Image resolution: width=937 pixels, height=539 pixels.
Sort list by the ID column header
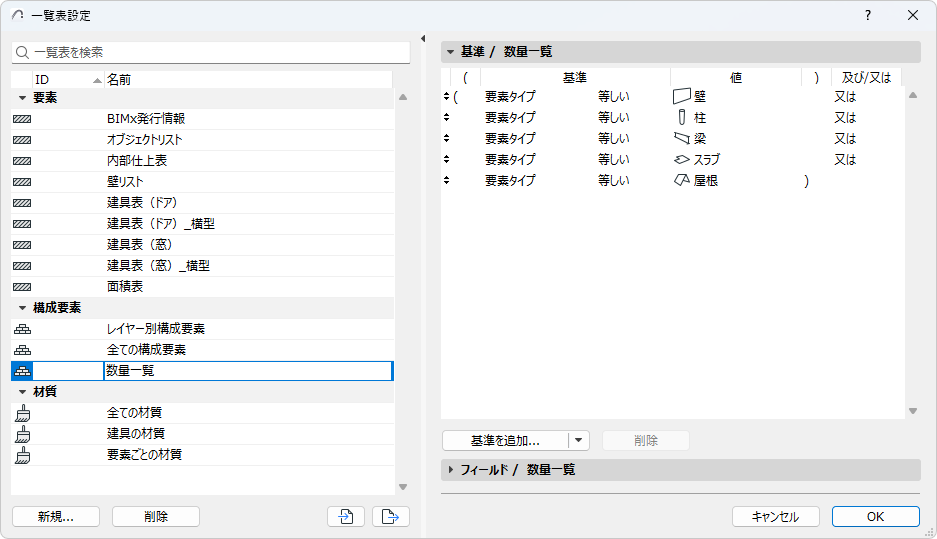(68, 79)
